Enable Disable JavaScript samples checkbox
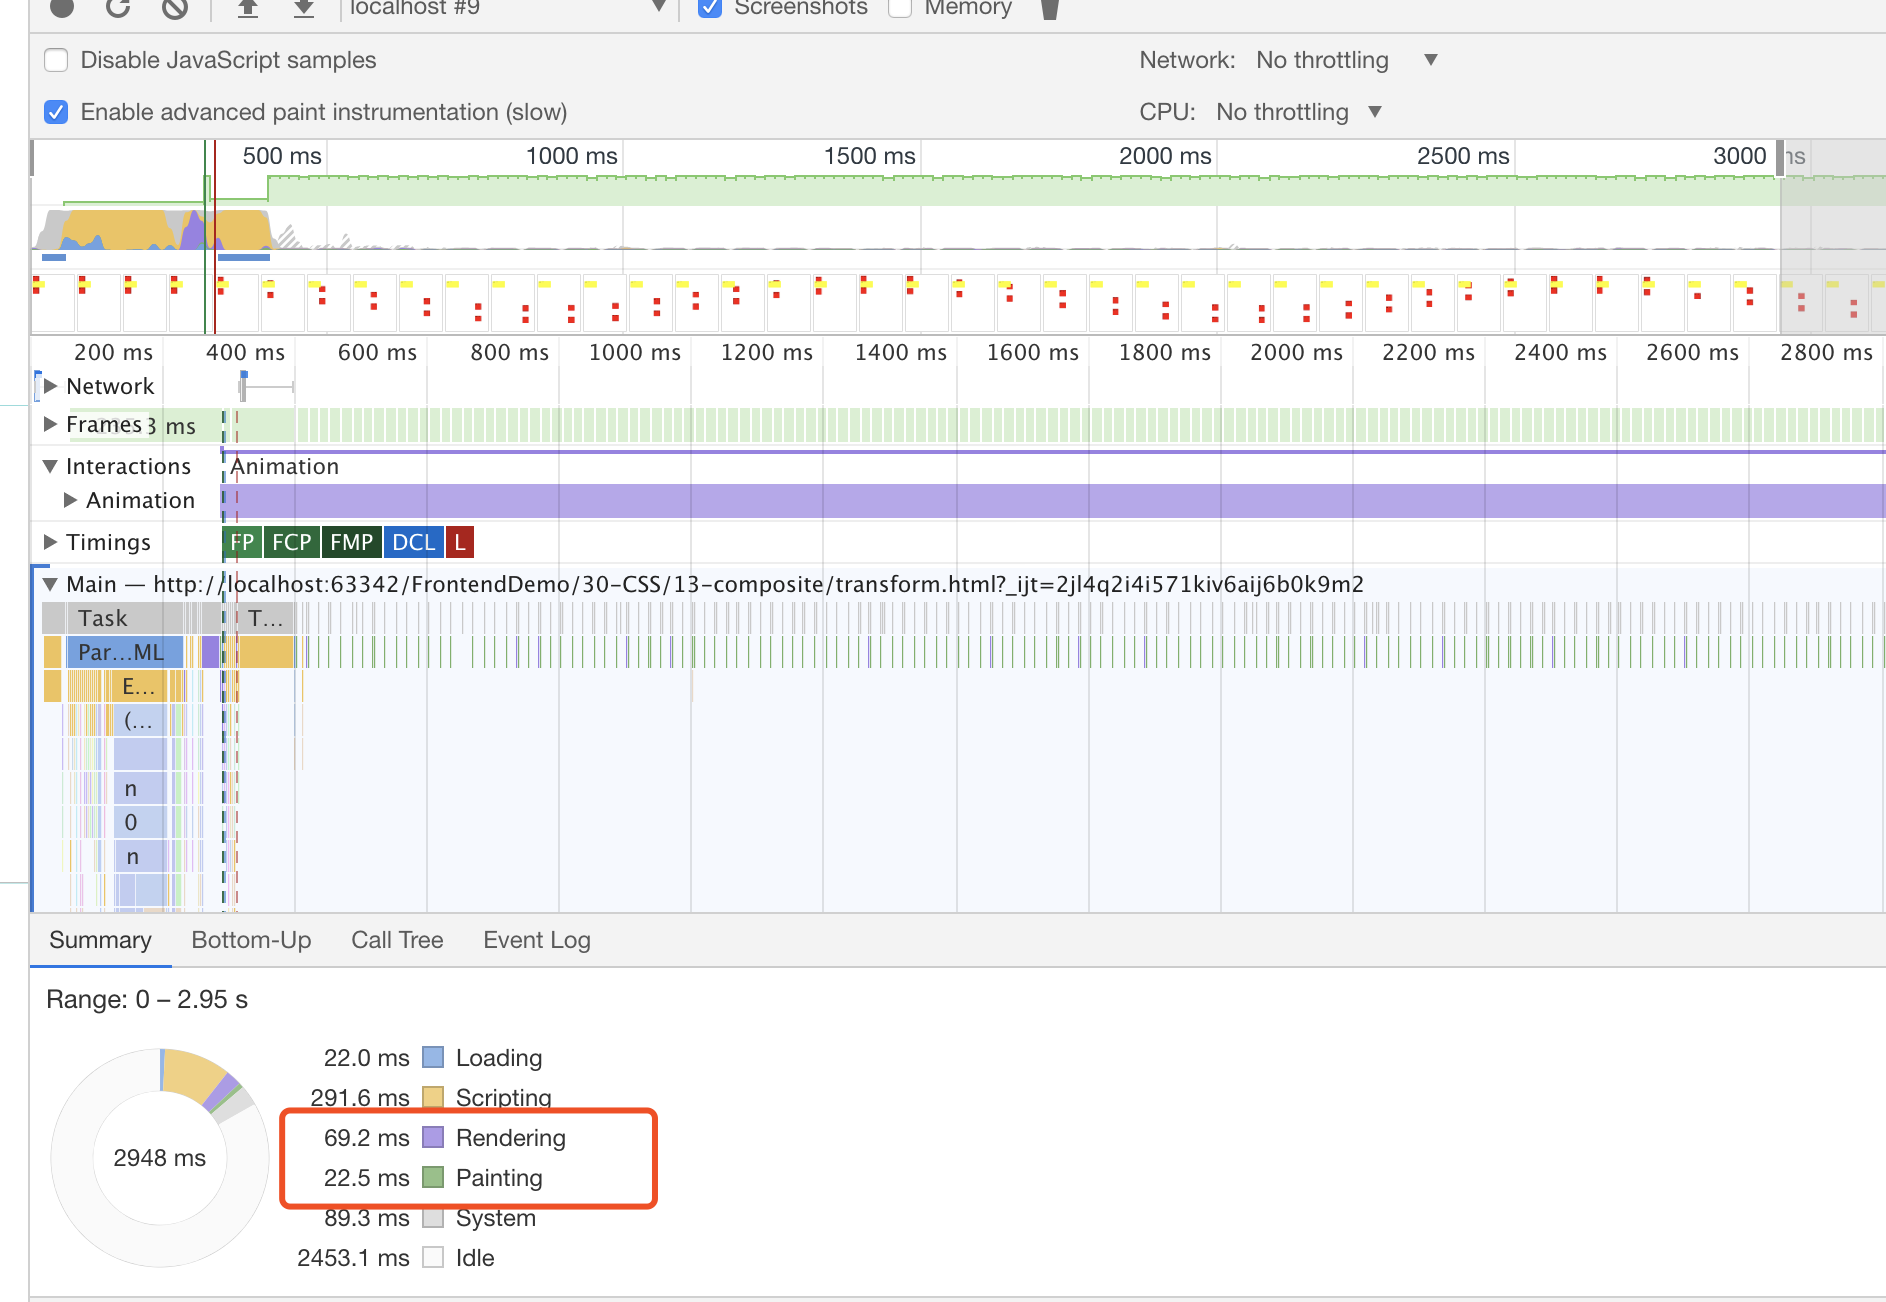The image size is (1886, 1302). [x=57, y=60]
